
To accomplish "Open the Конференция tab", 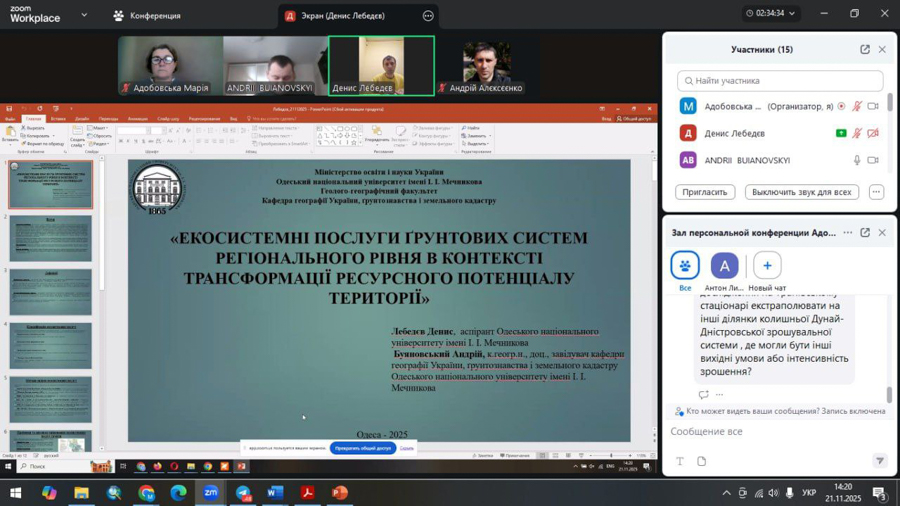I will click(x=147, y=16).
